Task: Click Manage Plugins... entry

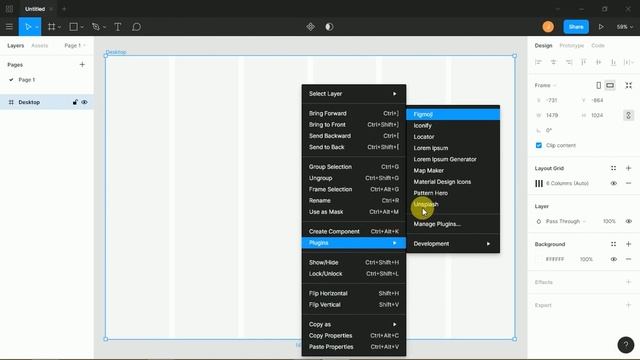Action: point(453,224)
